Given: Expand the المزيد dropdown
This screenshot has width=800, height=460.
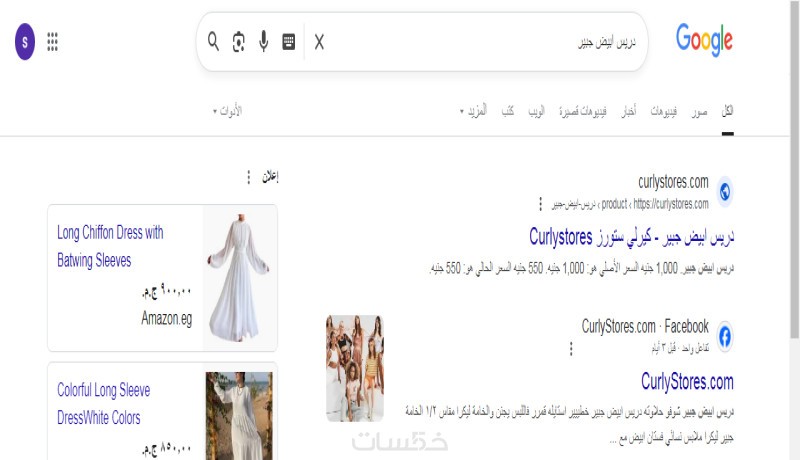Looking at the screenshot, I should coord(473,111).
